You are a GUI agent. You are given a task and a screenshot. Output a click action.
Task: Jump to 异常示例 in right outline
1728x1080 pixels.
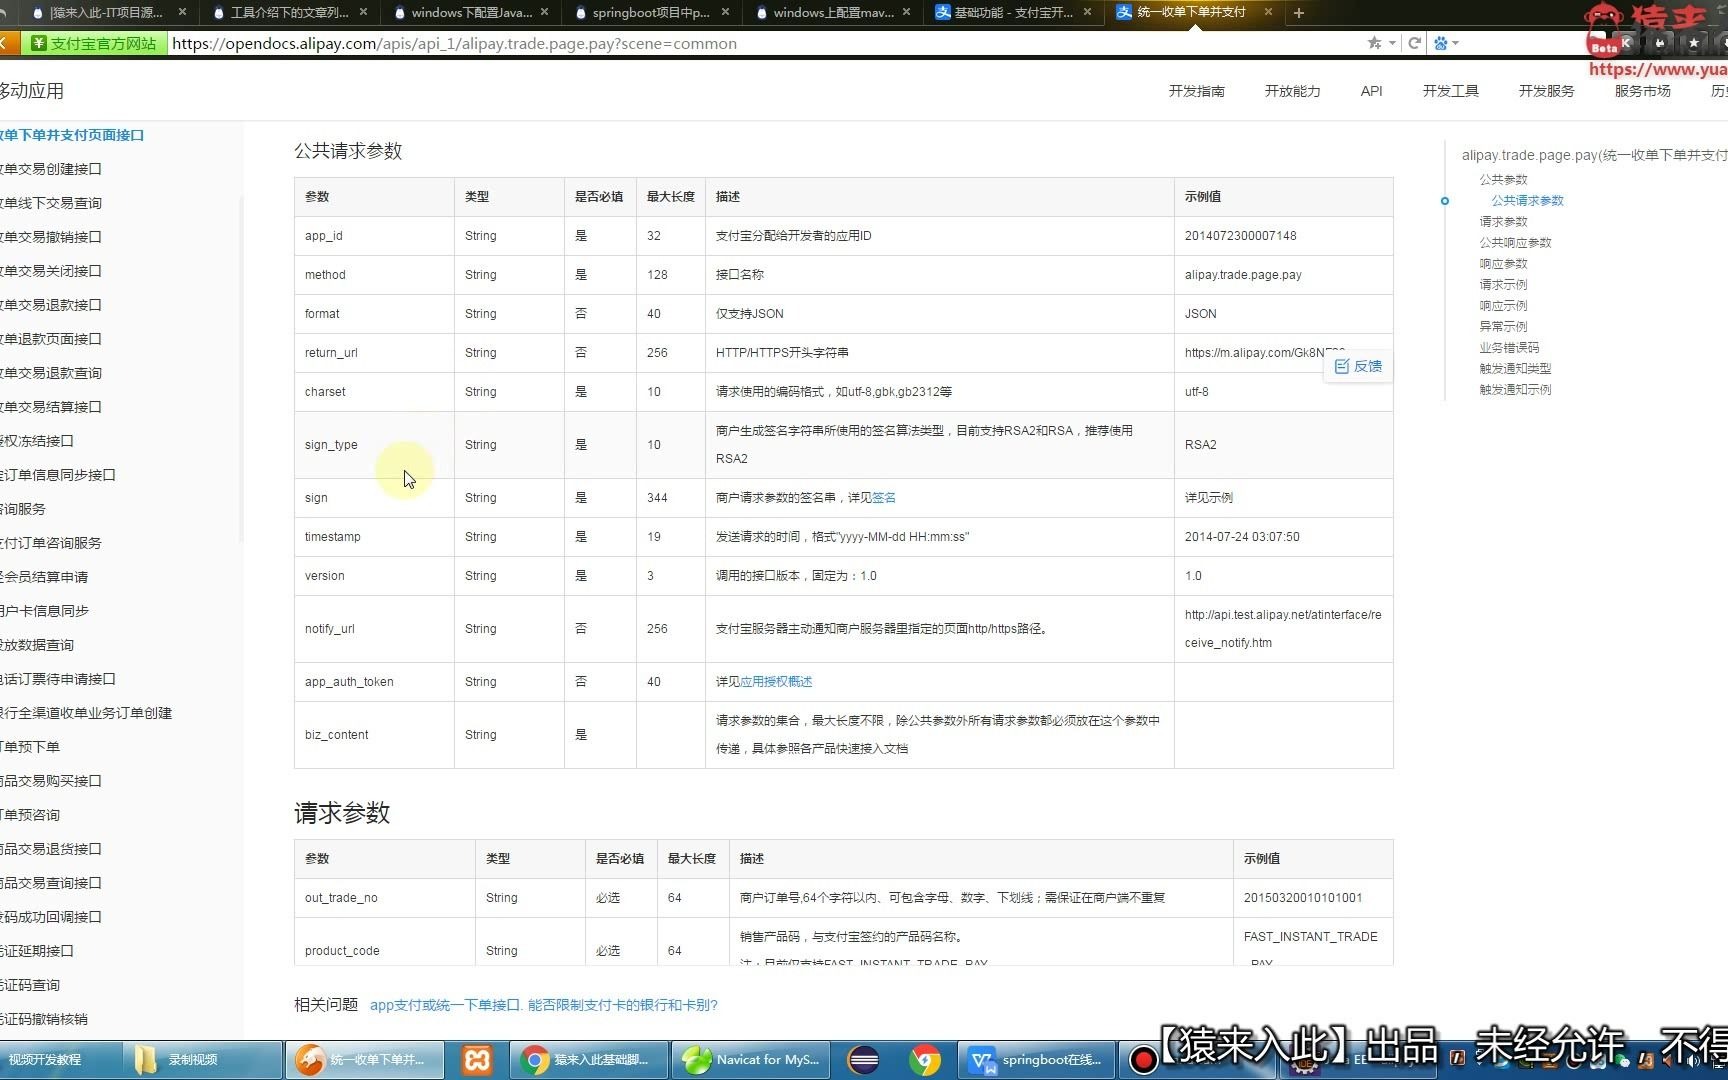(1503, 327)
